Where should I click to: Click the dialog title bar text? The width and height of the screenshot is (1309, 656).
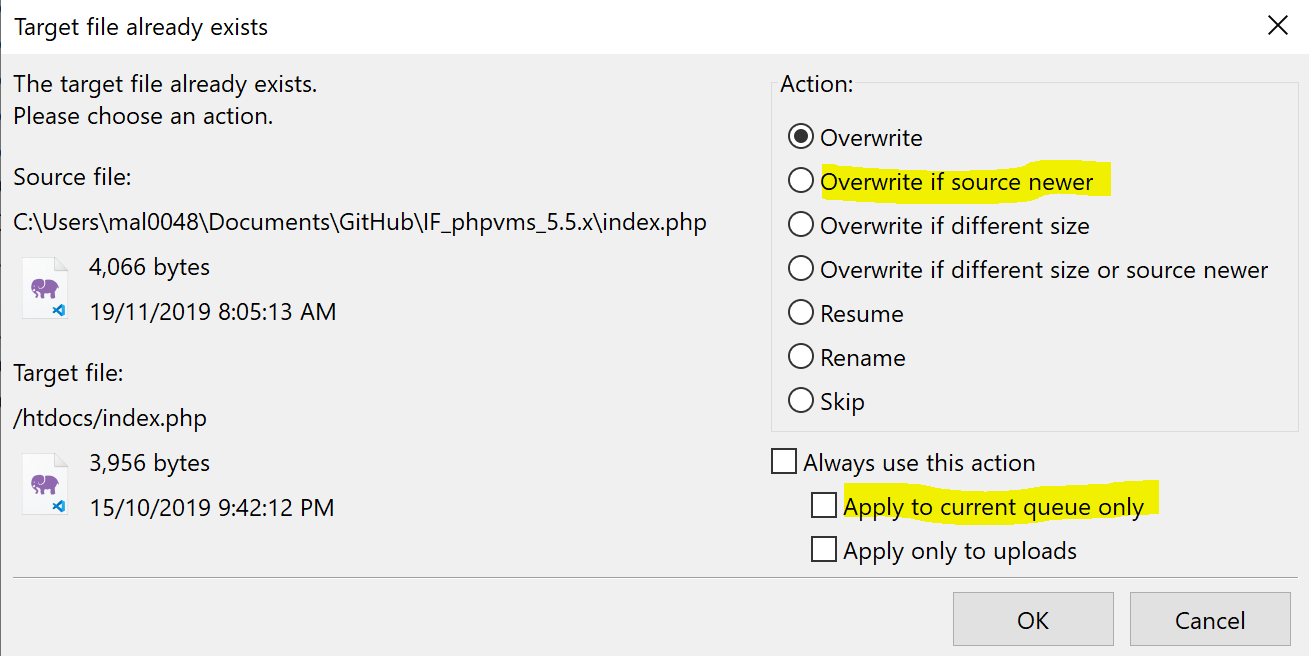(141, 27)
